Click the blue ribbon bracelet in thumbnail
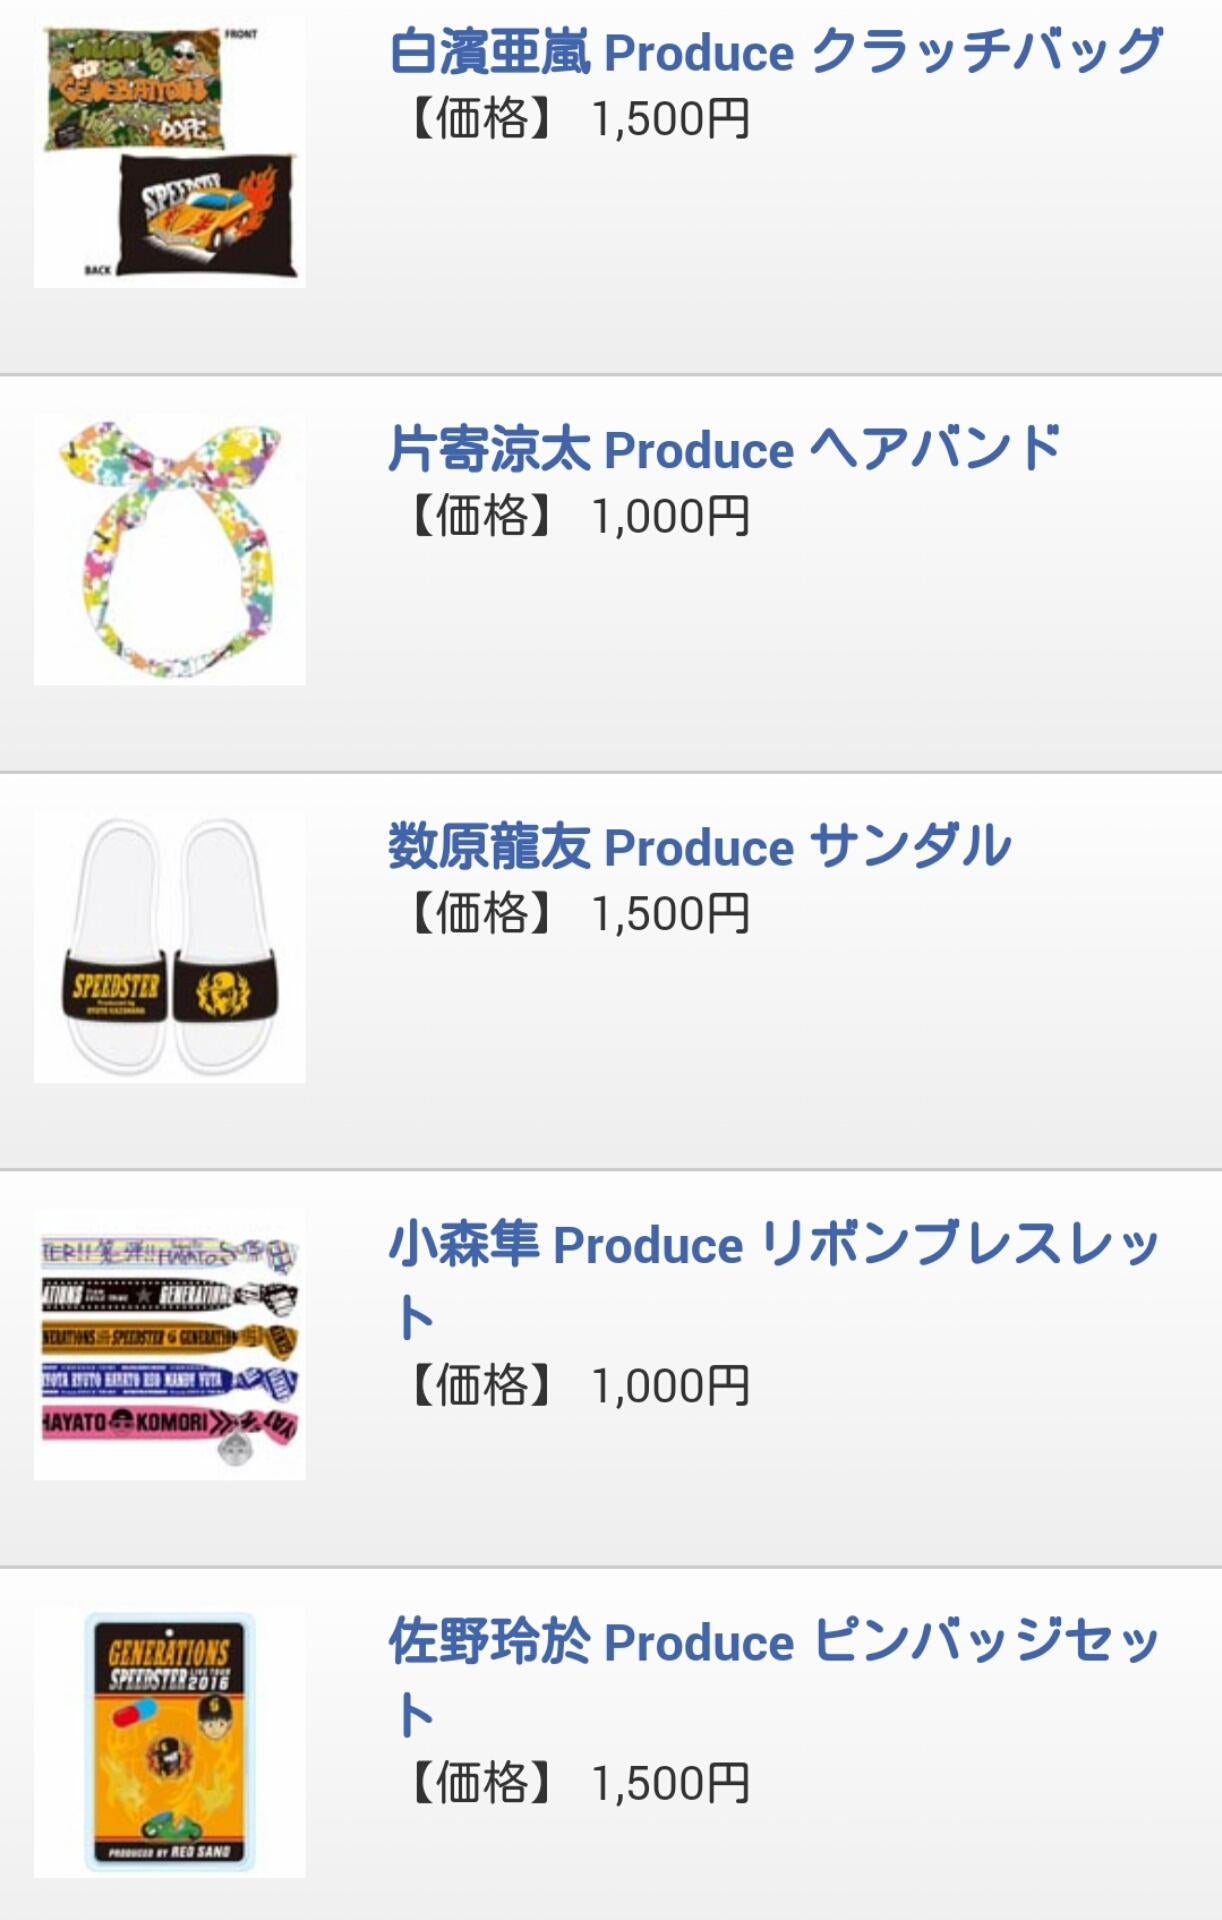 (x=168, y=1381)
